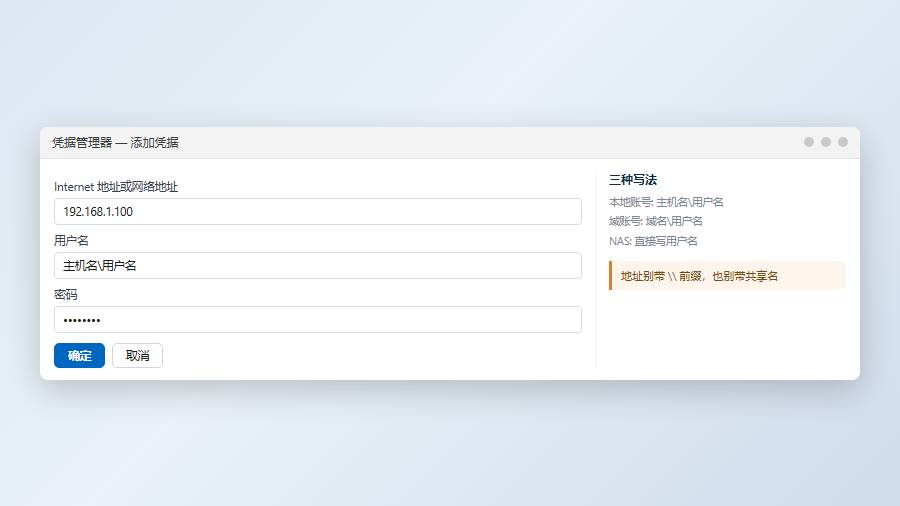Click the last gray window control dot
The image size is (900, 506).
(843, 142)
